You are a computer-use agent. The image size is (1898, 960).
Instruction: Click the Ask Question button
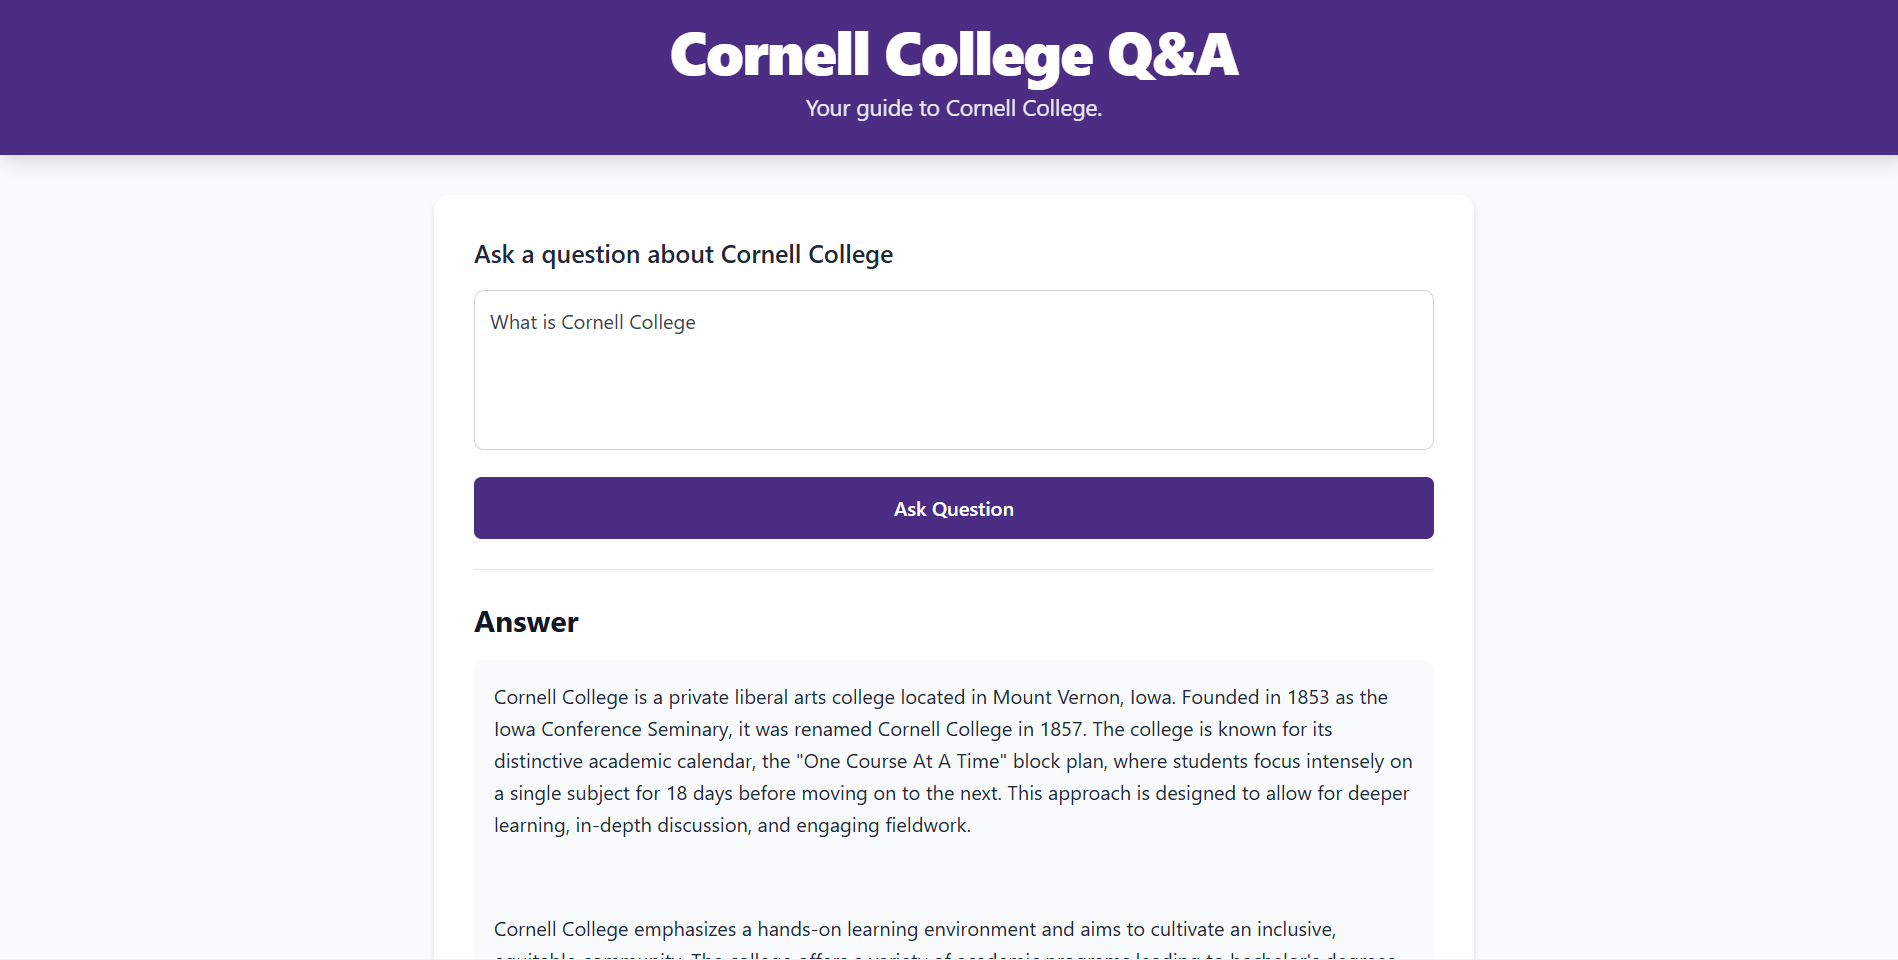tap(953, 508)
